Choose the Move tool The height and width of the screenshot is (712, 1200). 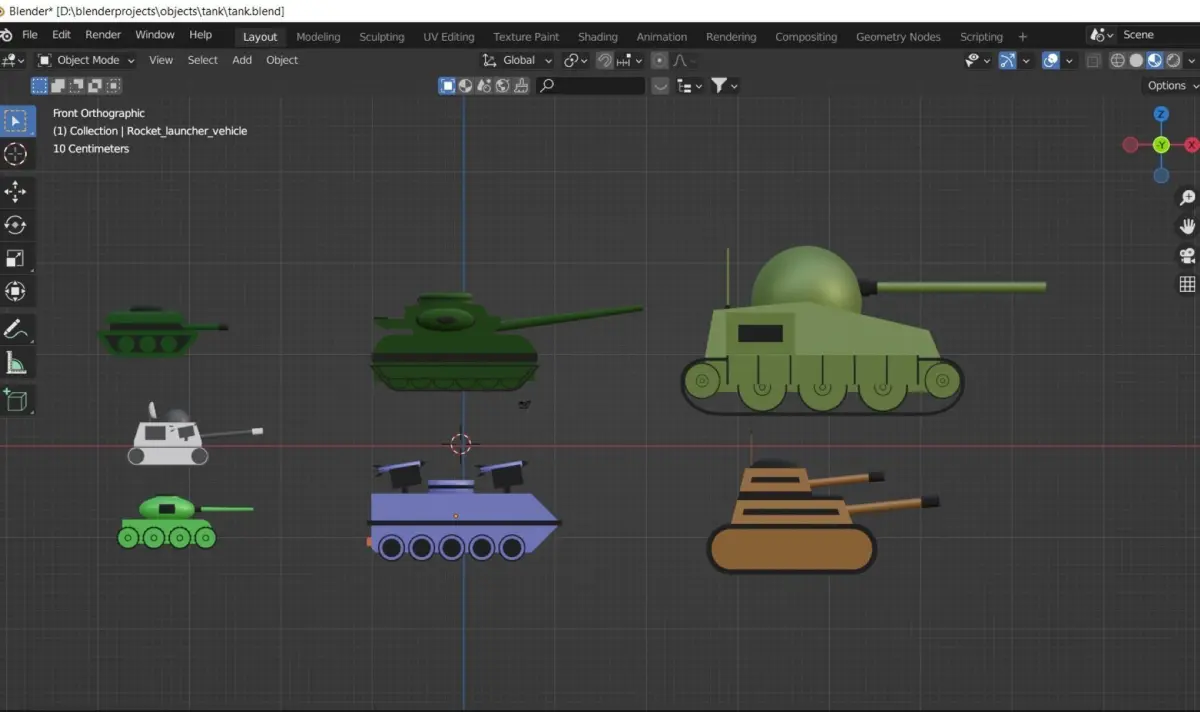click(x=16, y=192)
